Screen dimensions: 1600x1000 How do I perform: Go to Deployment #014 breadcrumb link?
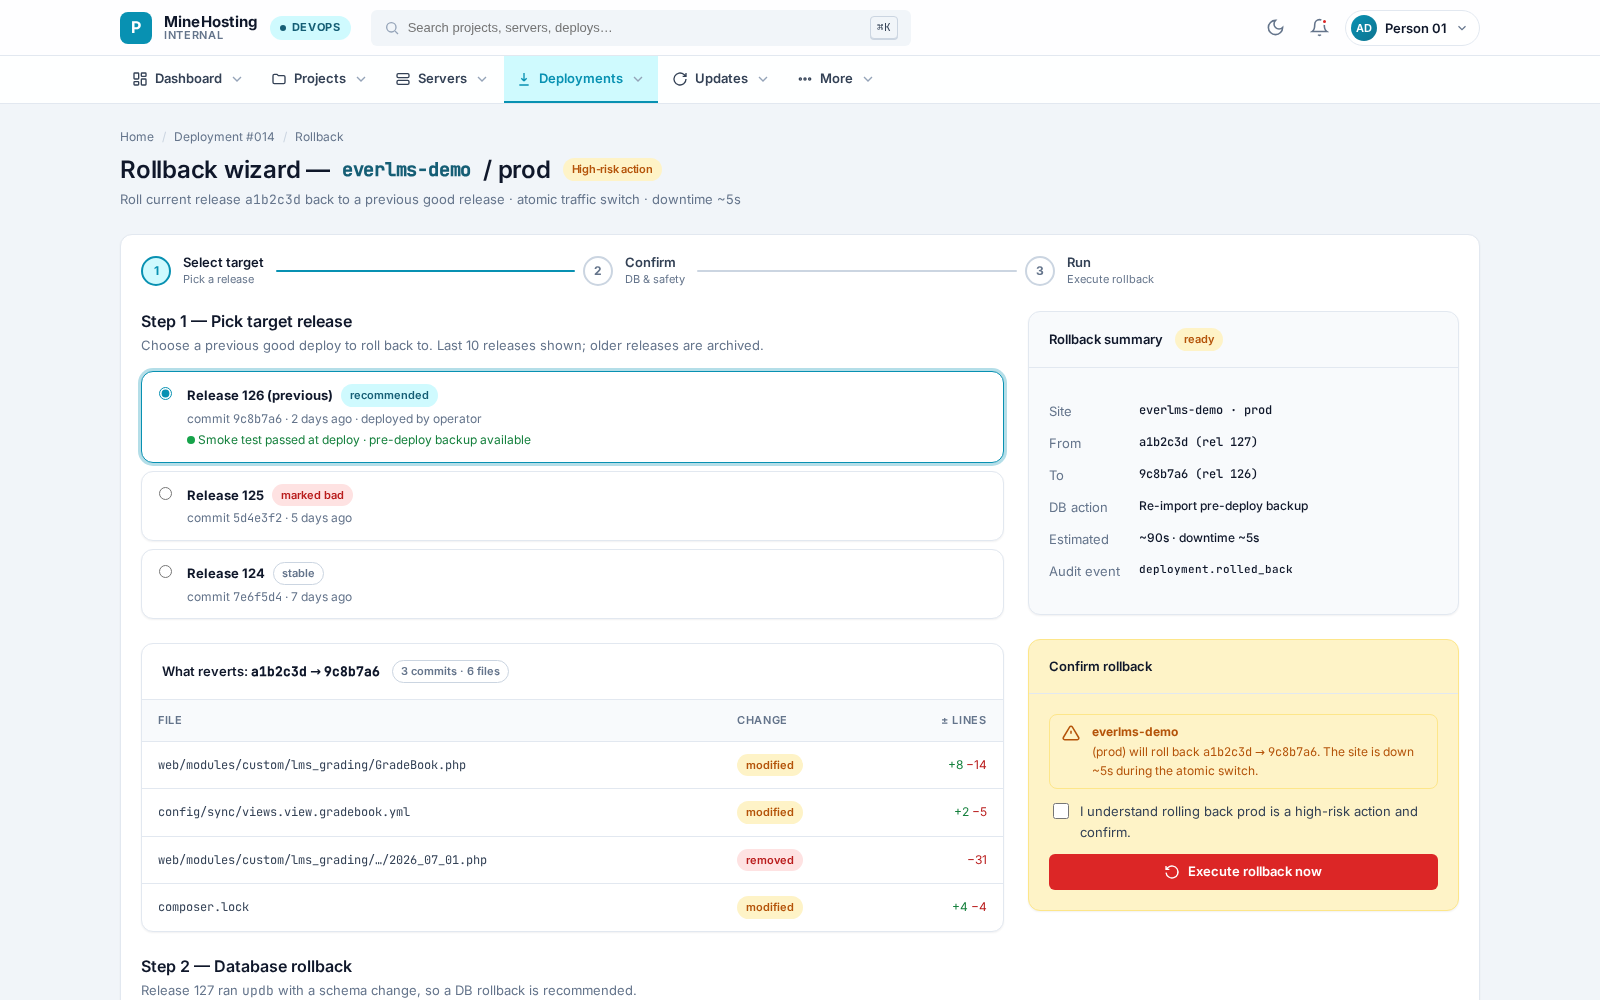click(224, 137)
